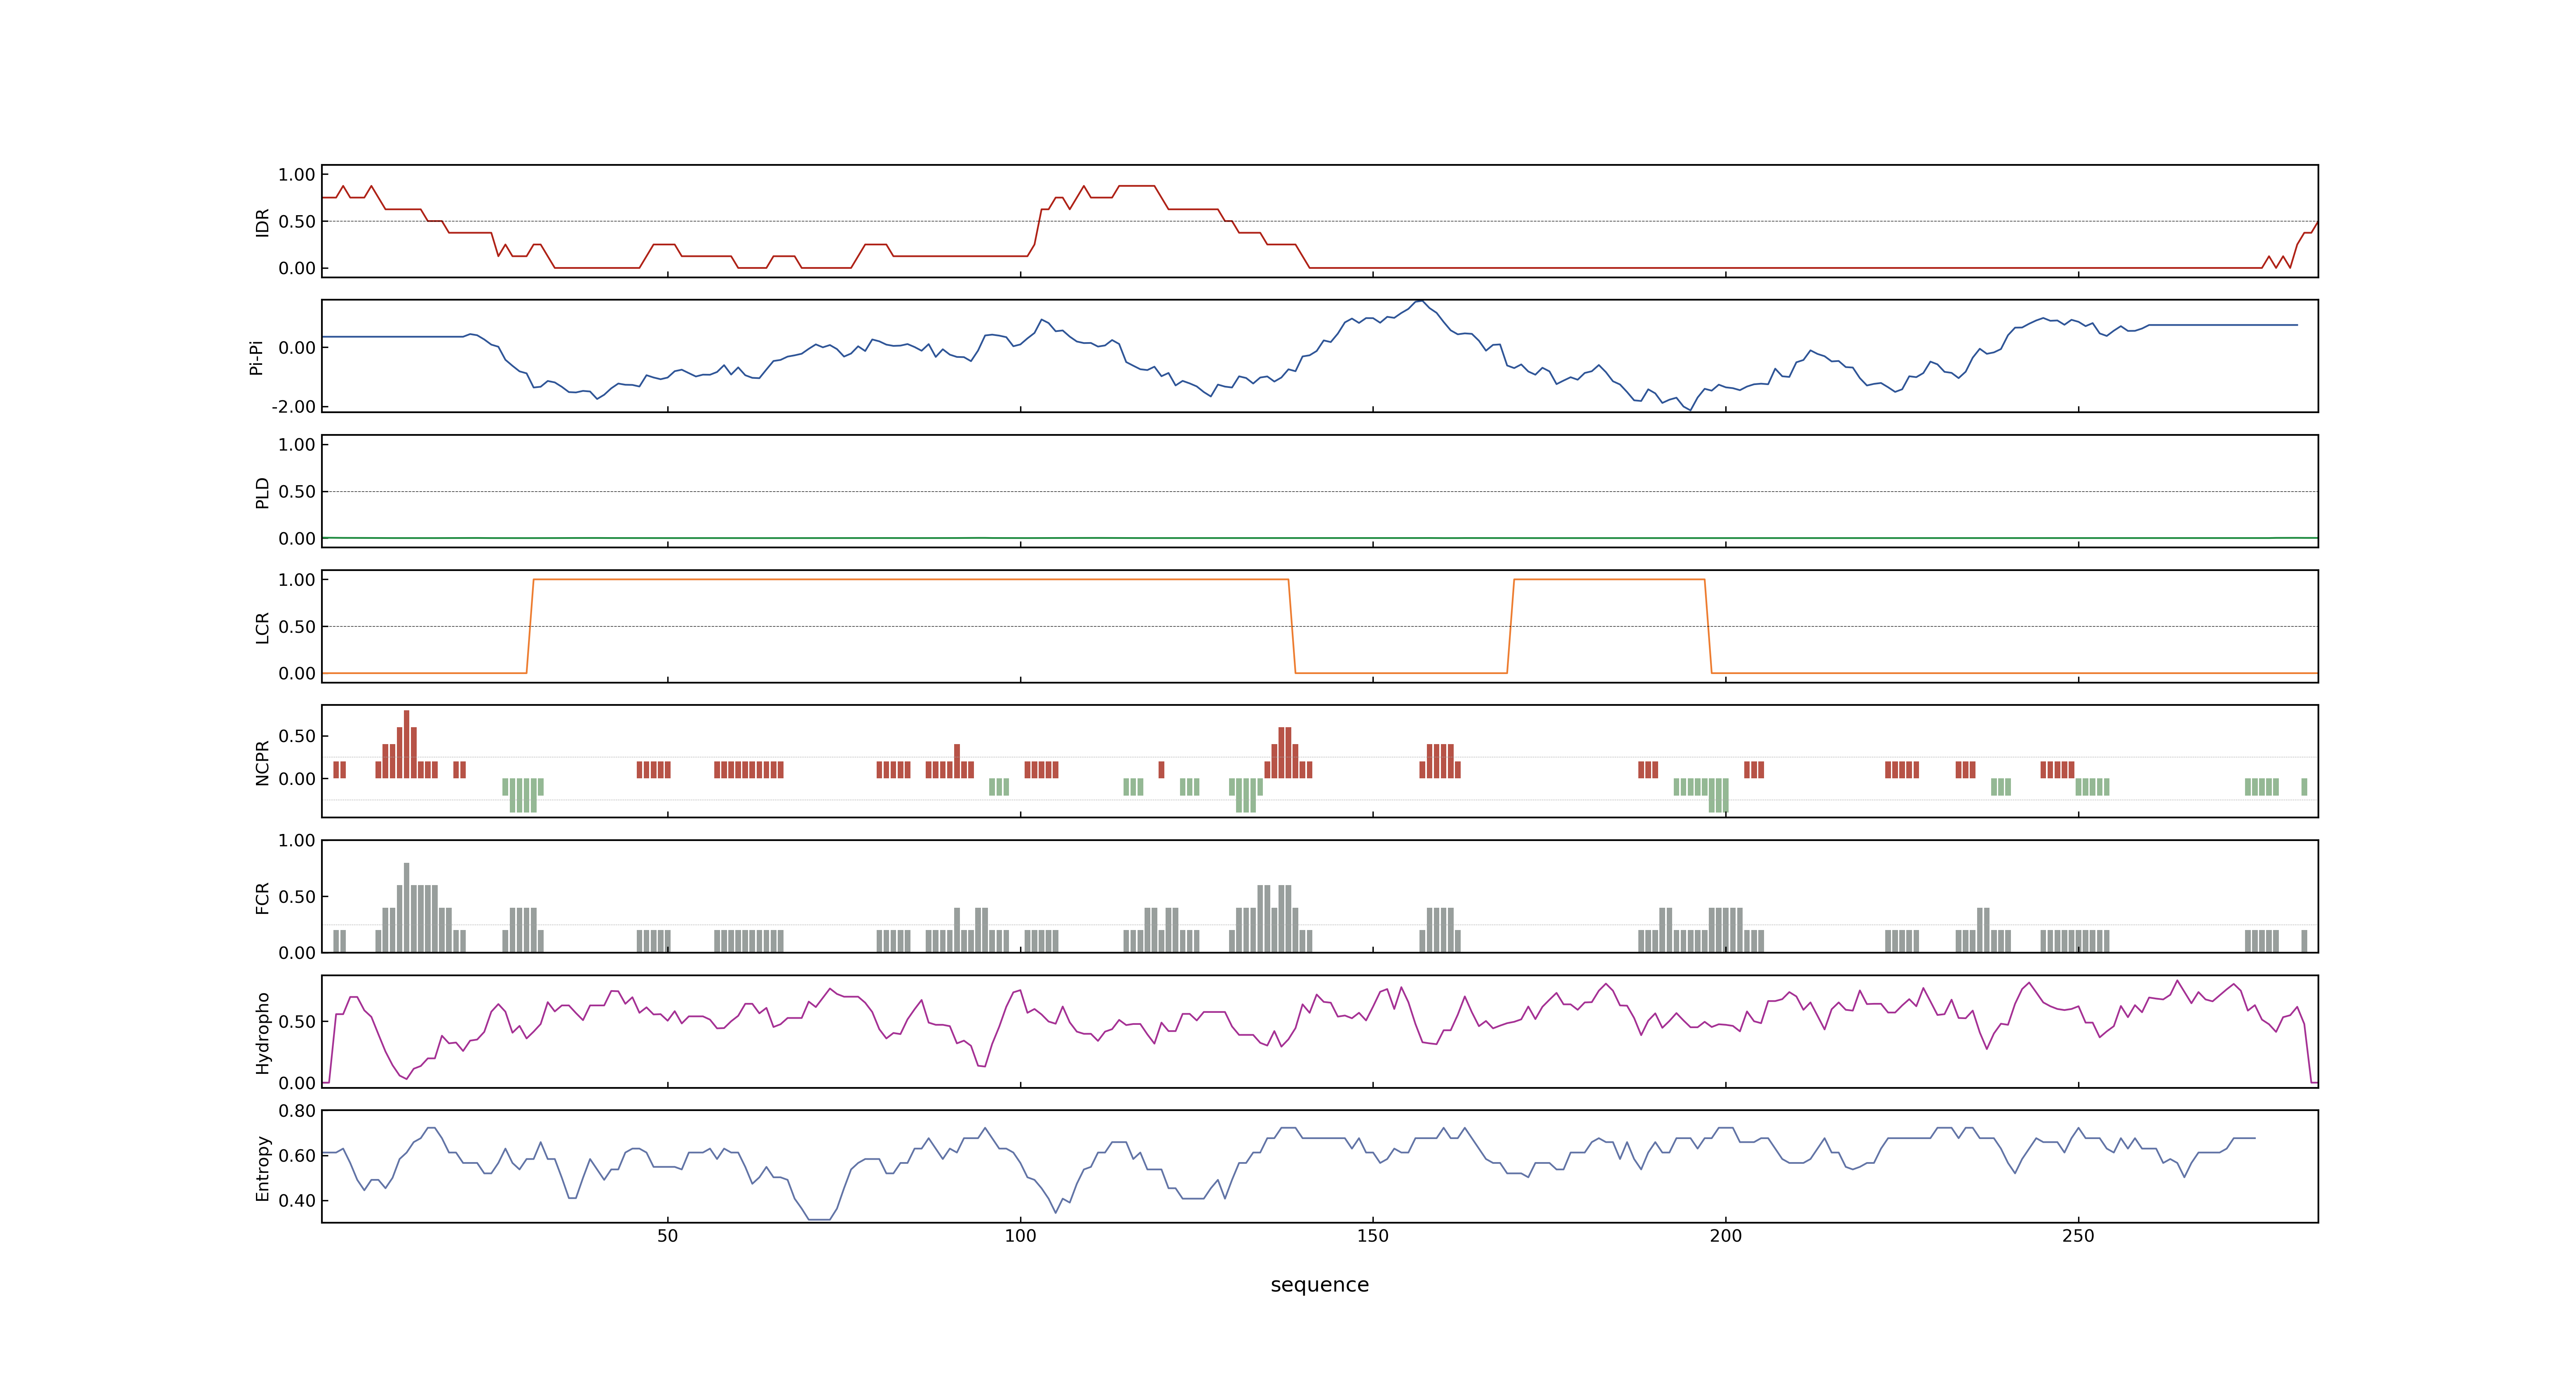Click the "1.00" tick on PLD axis
Screen dimensions: 2576x1374
click(297, 445)
